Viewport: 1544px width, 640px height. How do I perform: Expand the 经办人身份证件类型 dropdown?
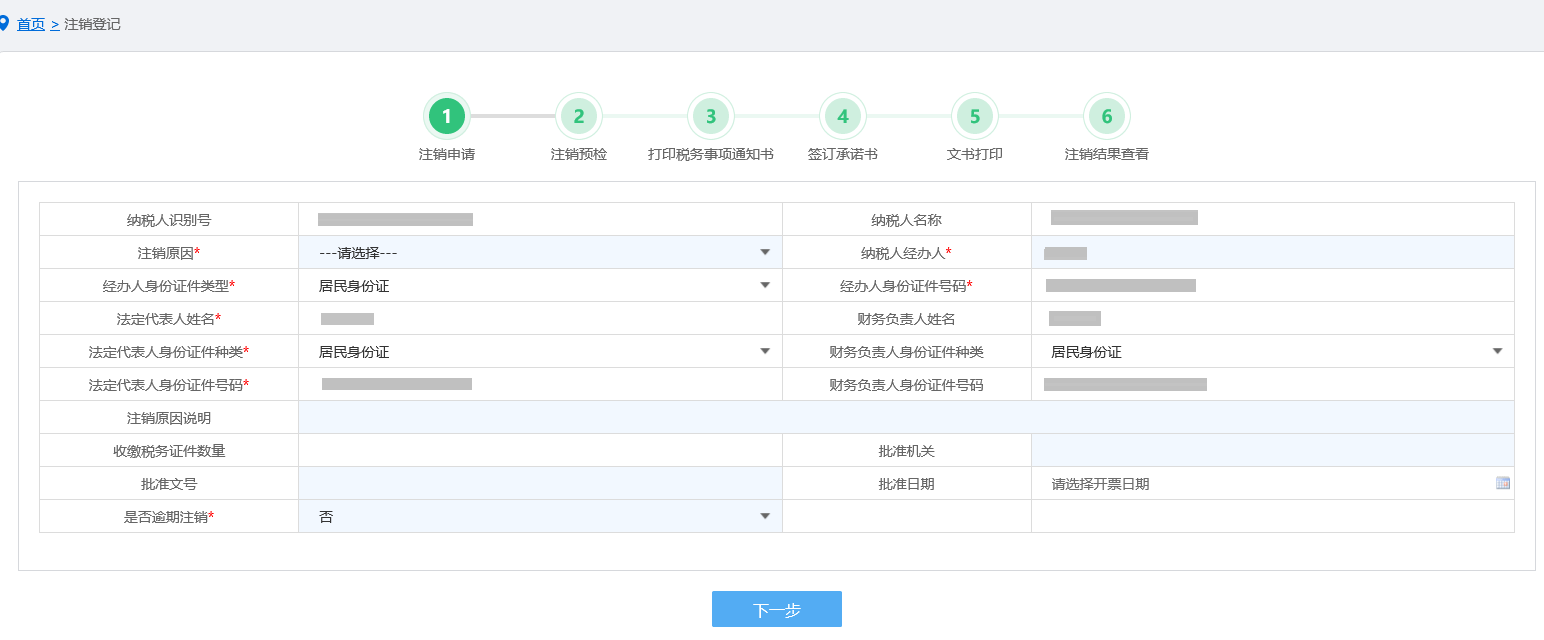[x=540, y=286]
